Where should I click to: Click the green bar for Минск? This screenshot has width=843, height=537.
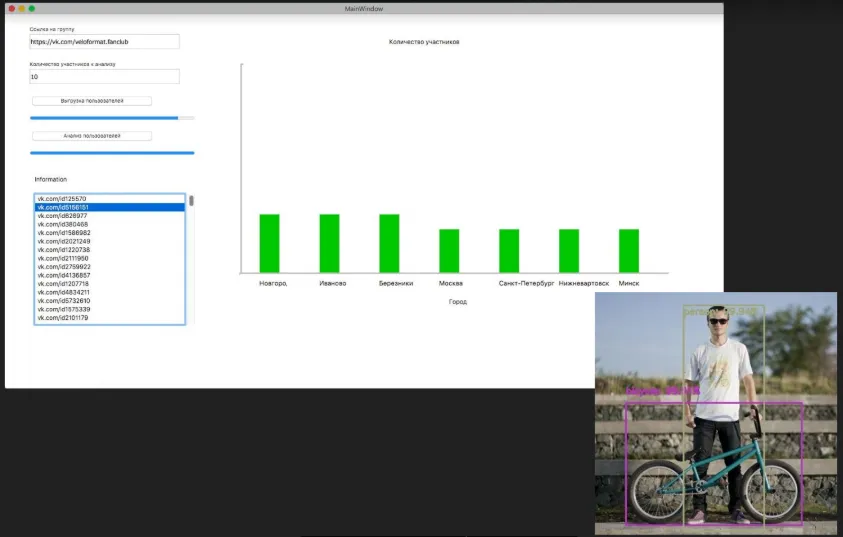pyautogui.click(x=629, y=250)
